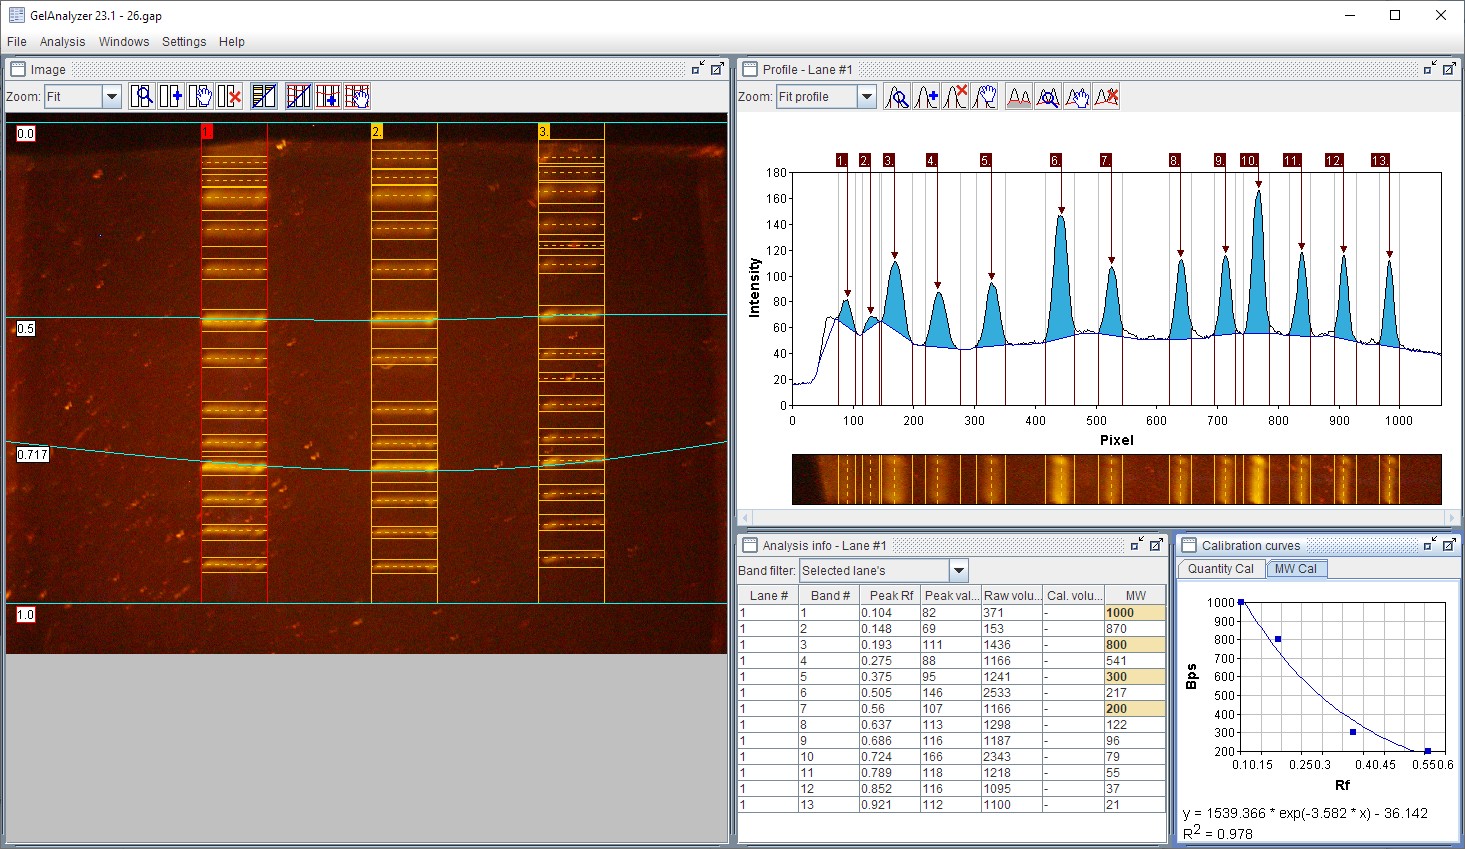Toggle lane display on the gel image
This screenshot has height=849, width=1465.
pos(264,96)
